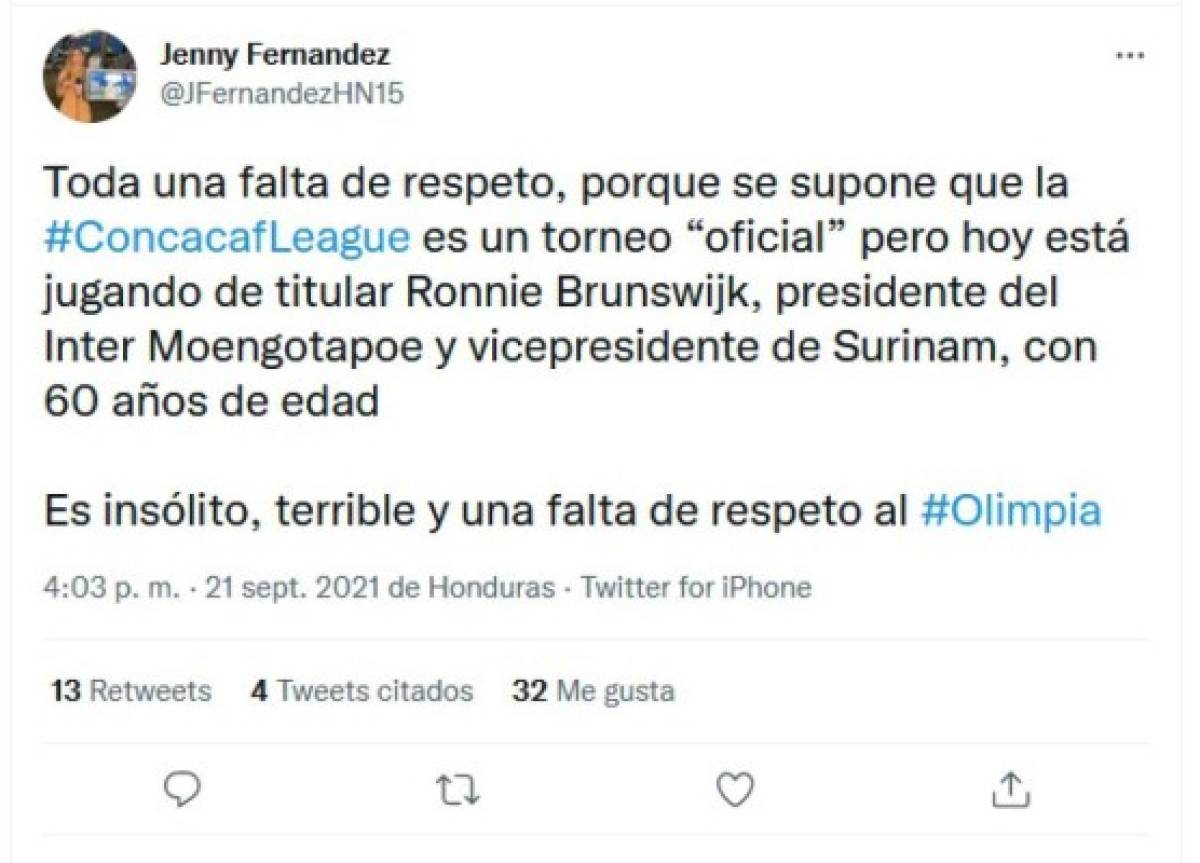
Task: Retweet using the arrows icon
Action: click(x=459, y=791)
